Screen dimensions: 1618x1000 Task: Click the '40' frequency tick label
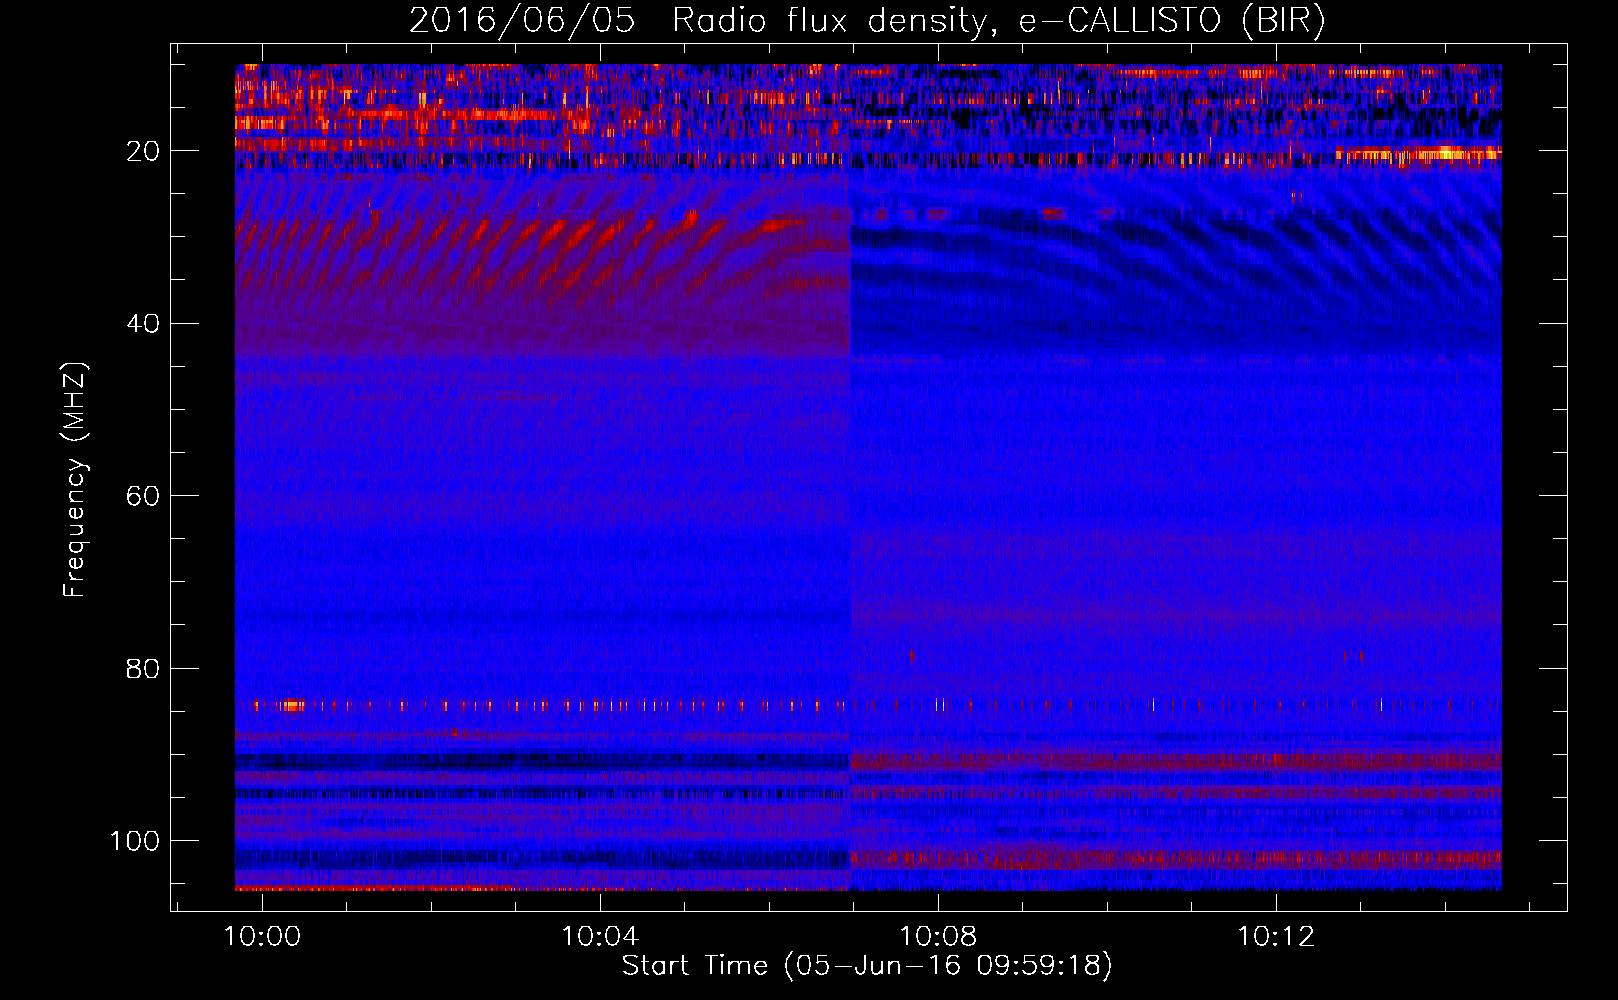click(144, 324)
